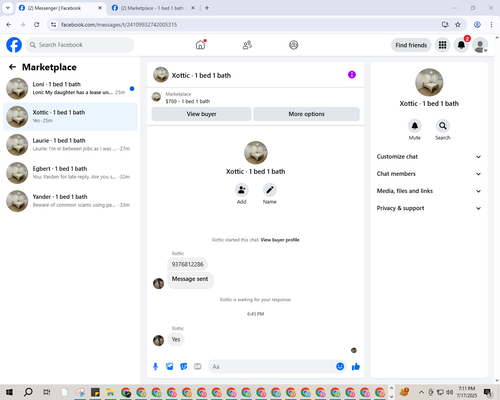Switch to the Messenger | Facebook tab
The width and height of the screenshot is (500, 400).
pyautogui.click(x=60, y=8)
